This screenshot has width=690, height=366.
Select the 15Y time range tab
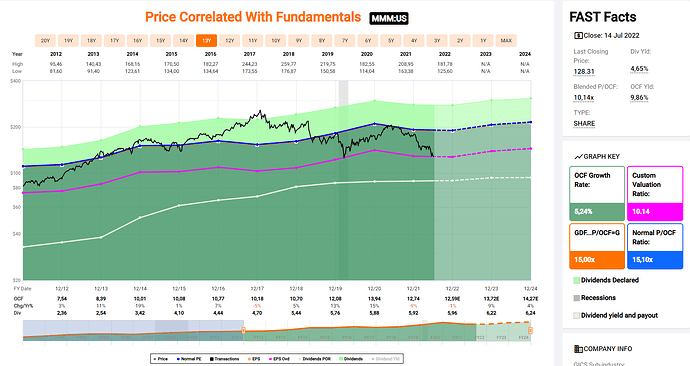coord(161,40)
